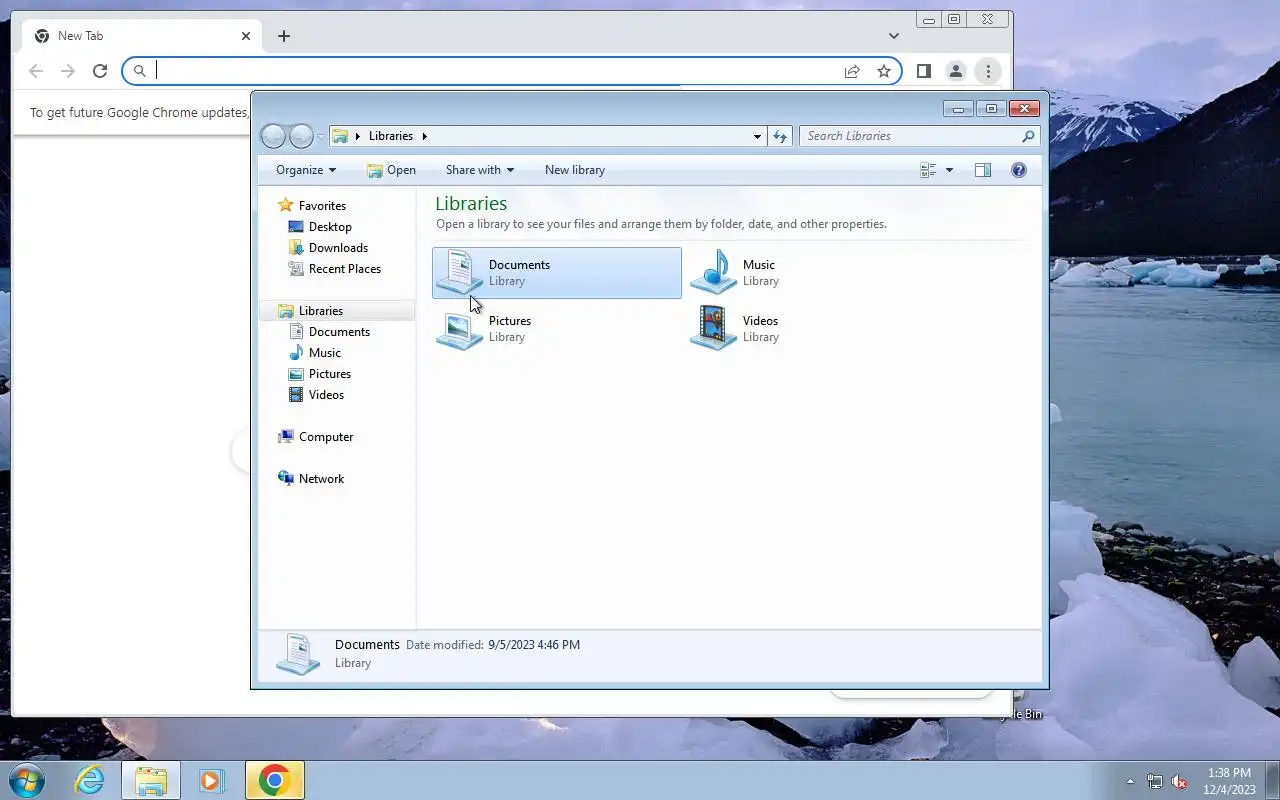Show the preview pane
The height and width of the screenshot is (800, 1280).
pos(983,170)
